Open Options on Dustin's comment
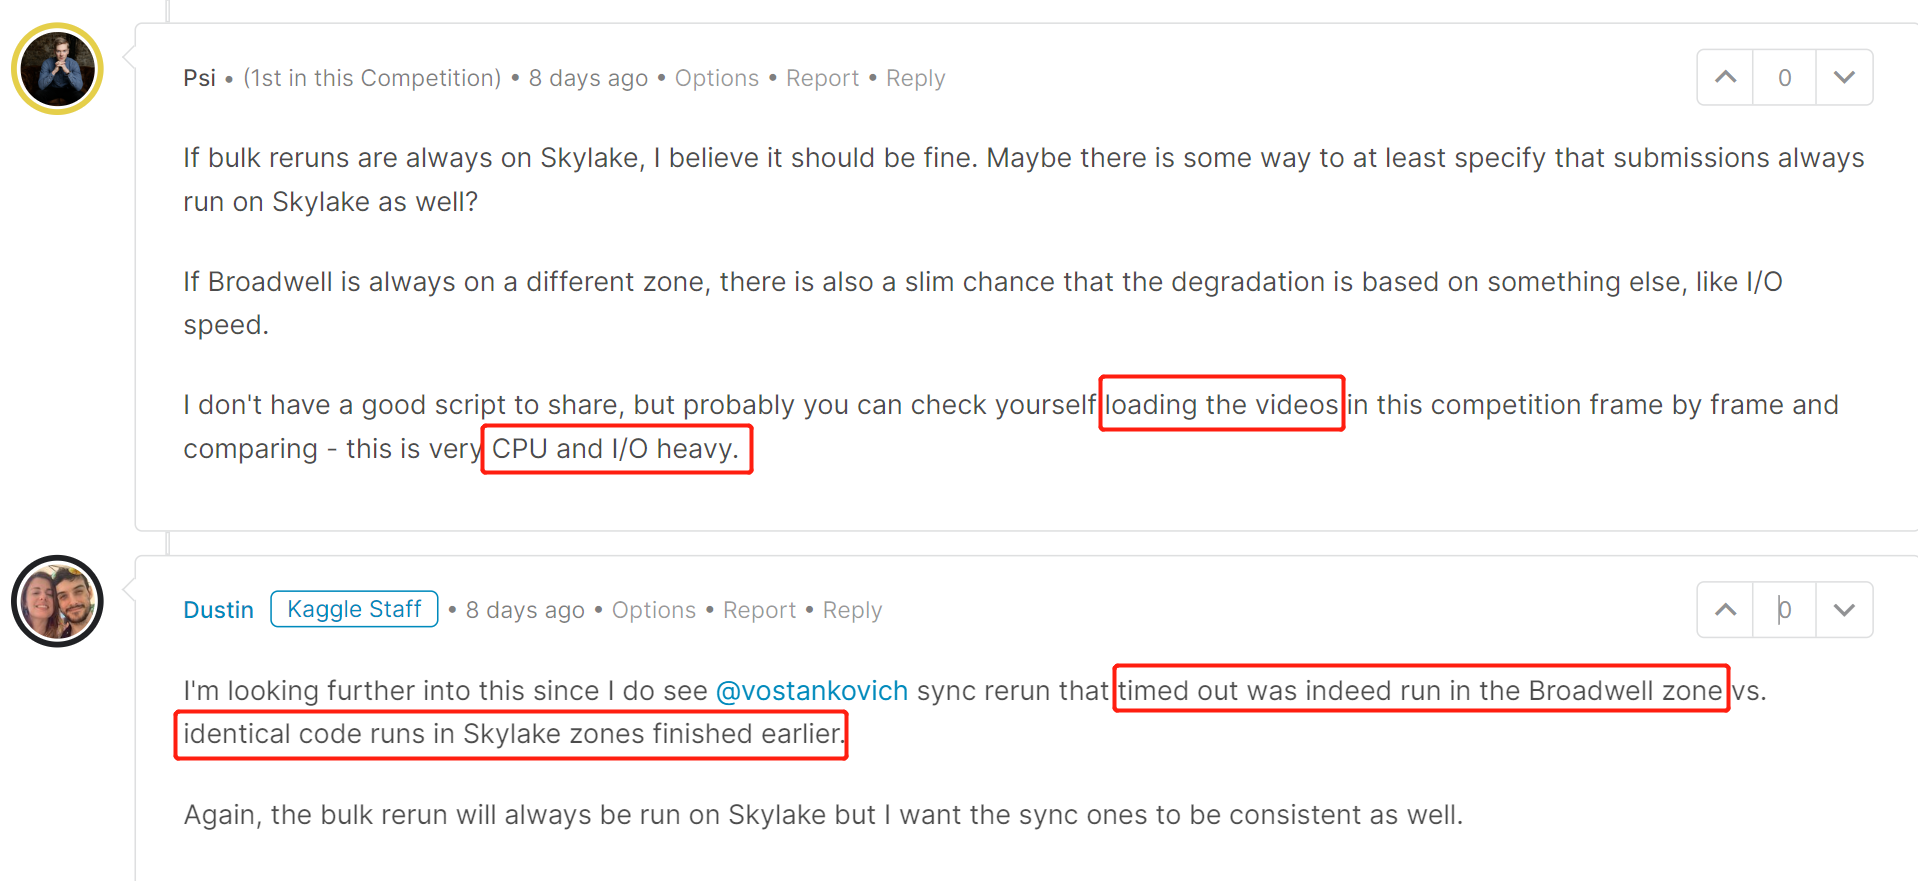Screen dimensions: 1918x881 (x=654, y=610)
